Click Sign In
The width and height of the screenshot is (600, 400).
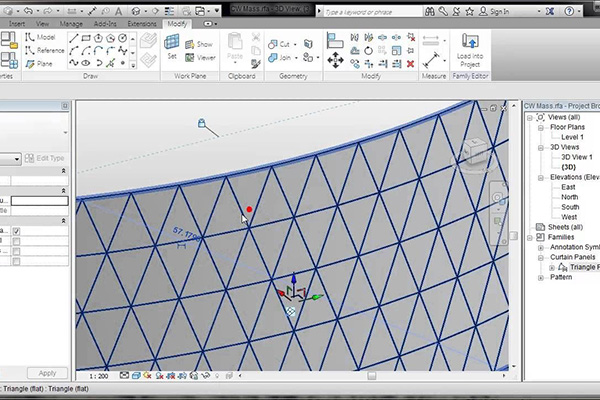(494, 12)
